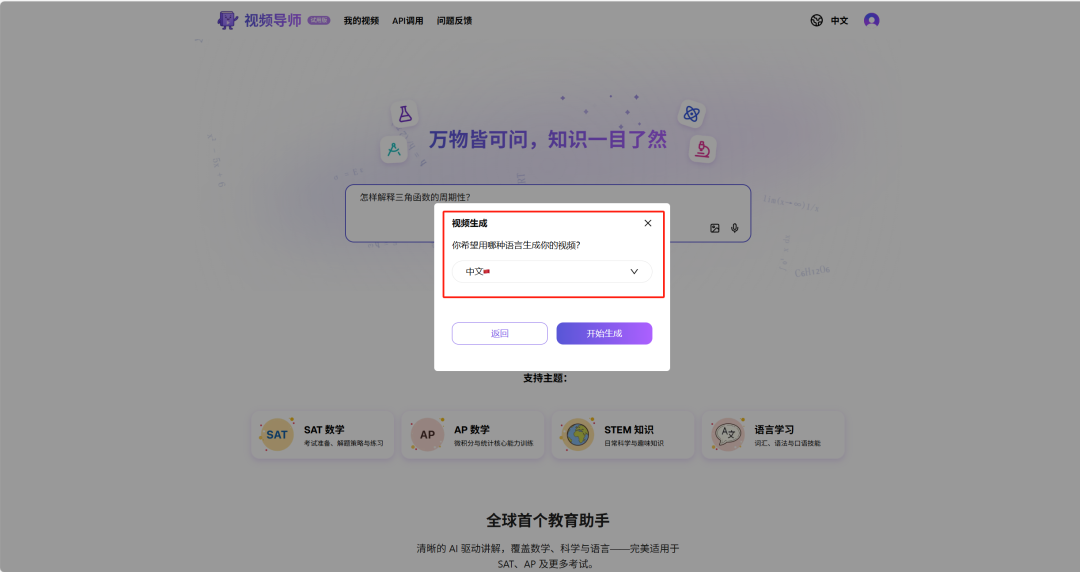Screen dimensions: 1080x572
Task: Click the globe language icon in header
Action: pos(816,21)
